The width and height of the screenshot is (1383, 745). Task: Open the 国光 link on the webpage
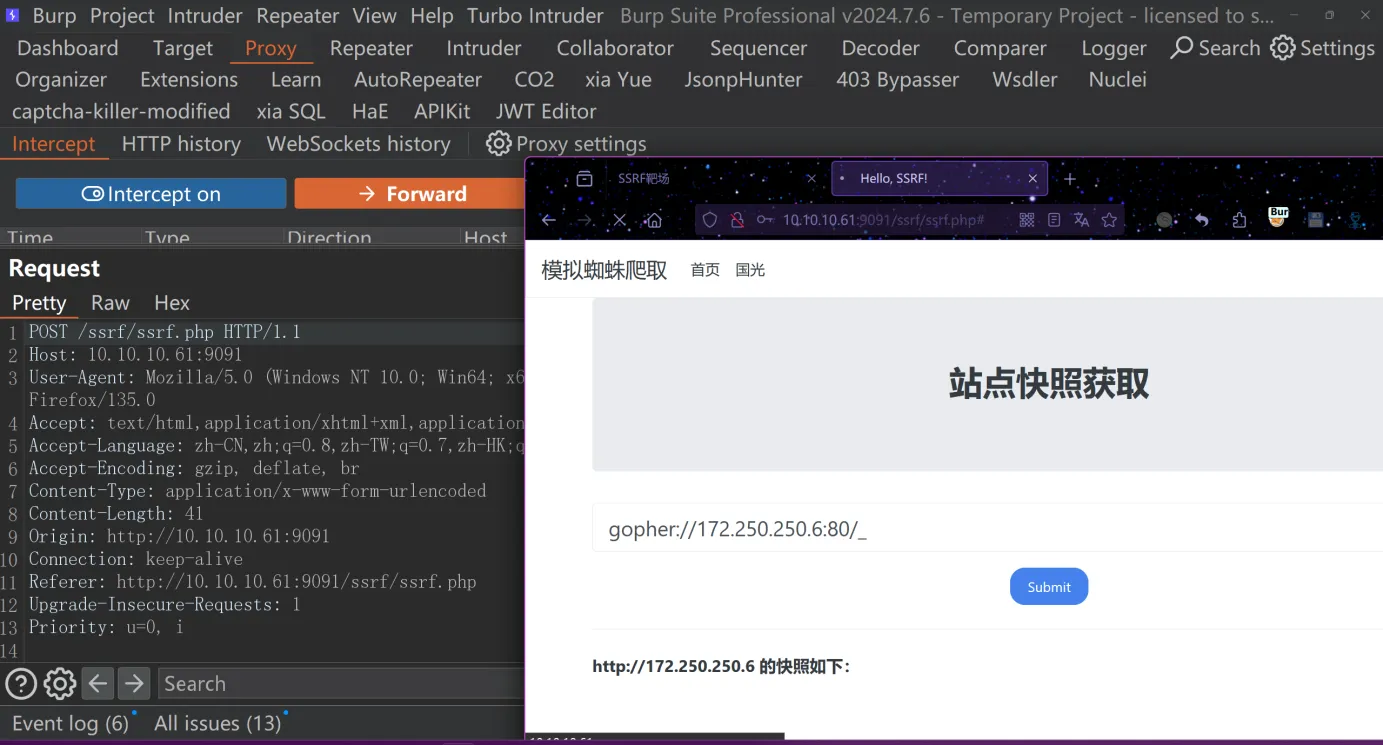click(x=750, y=270)
